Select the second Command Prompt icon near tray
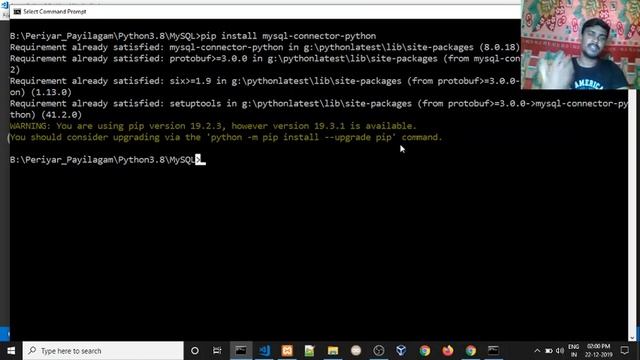The height and width of the screenshot is (360, 640). pos(493,351)
